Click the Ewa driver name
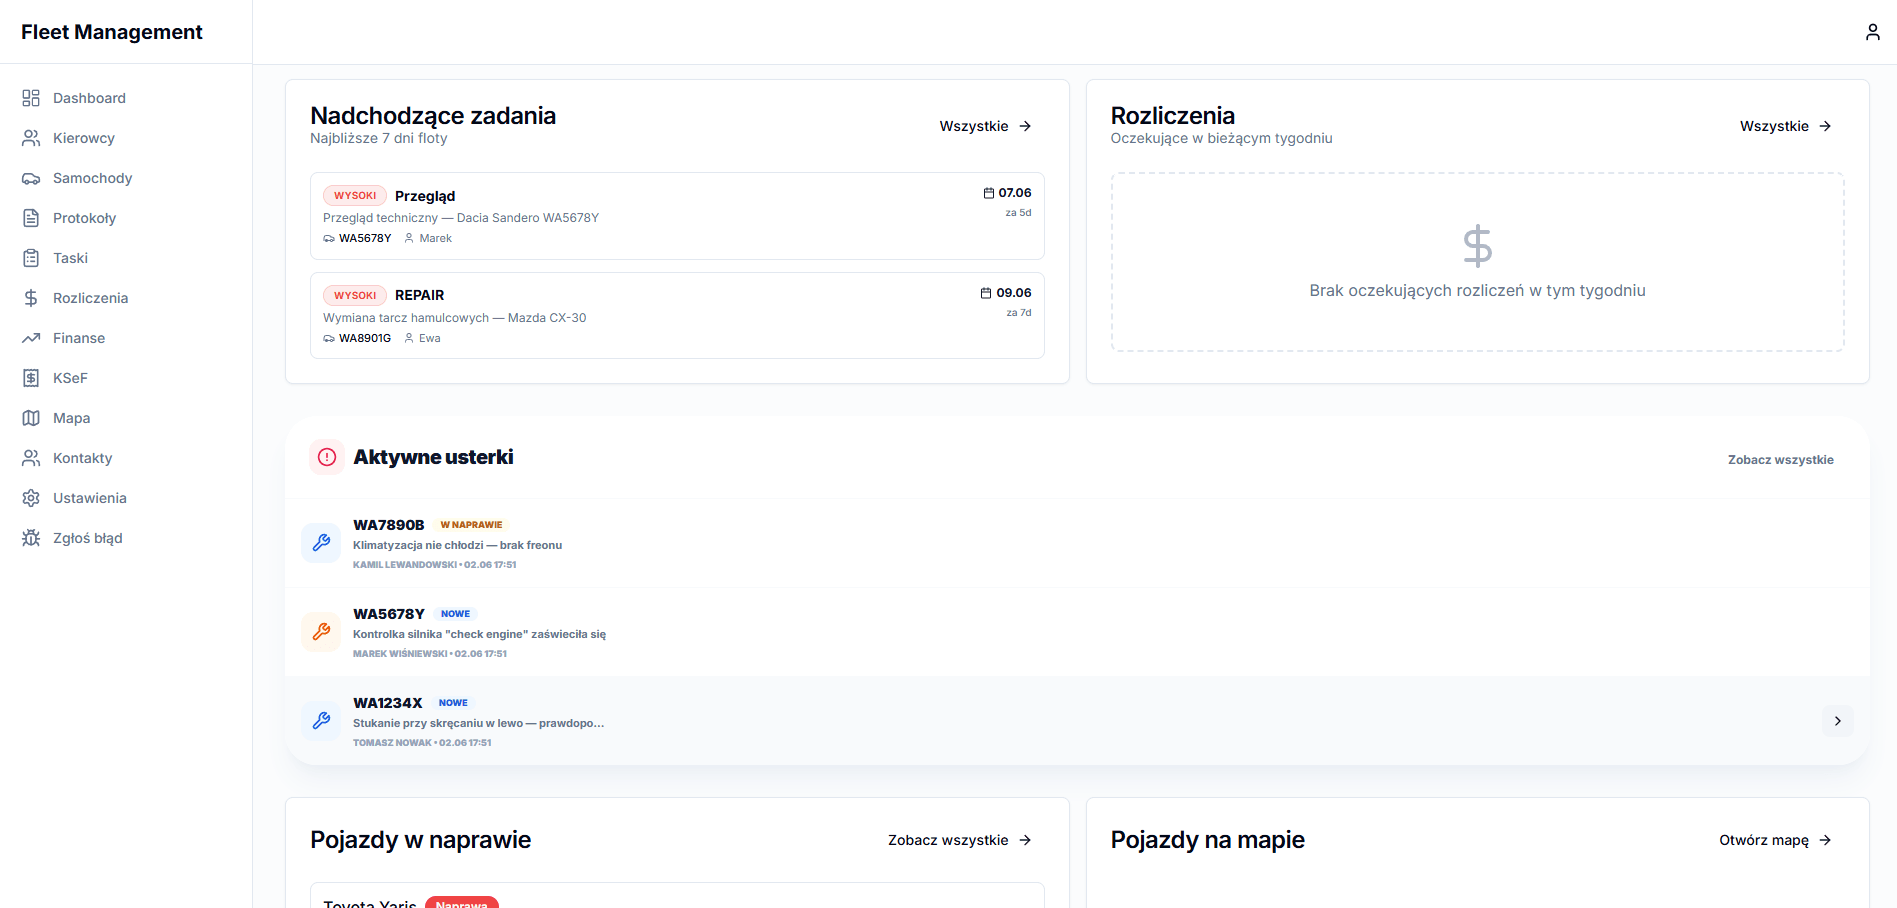1897x908 pixels. tap(430, 338)
